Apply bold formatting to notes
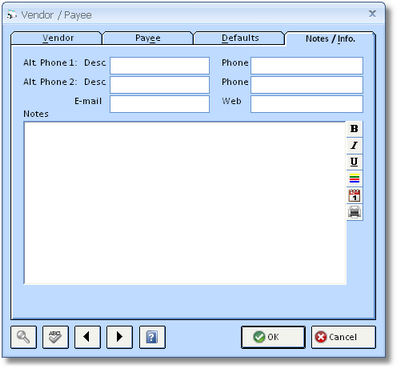 click(x=354, y=129)
